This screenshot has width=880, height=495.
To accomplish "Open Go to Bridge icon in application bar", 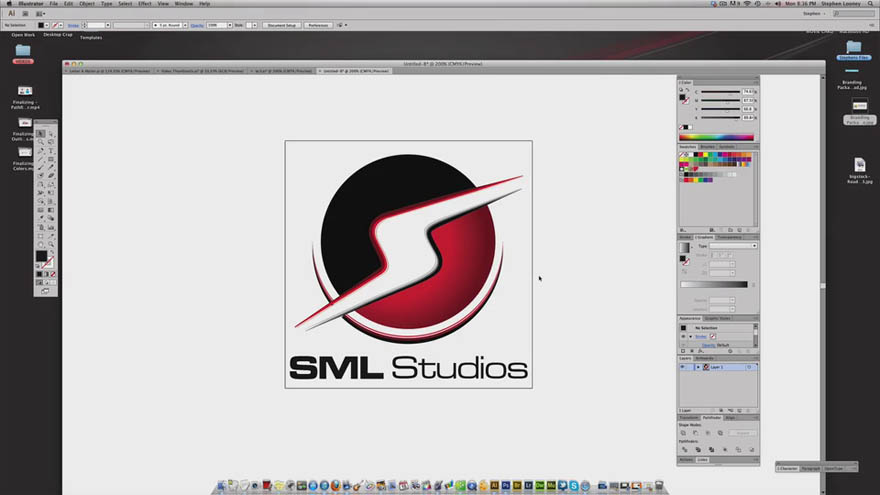I will pyautogui.click(x=25, y=13).
